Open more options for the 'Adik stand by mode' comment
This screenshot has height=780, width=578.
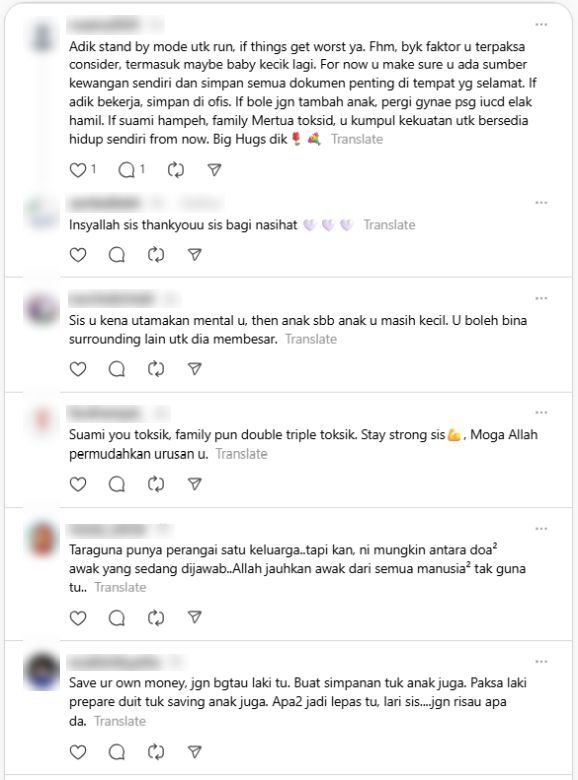541,24
